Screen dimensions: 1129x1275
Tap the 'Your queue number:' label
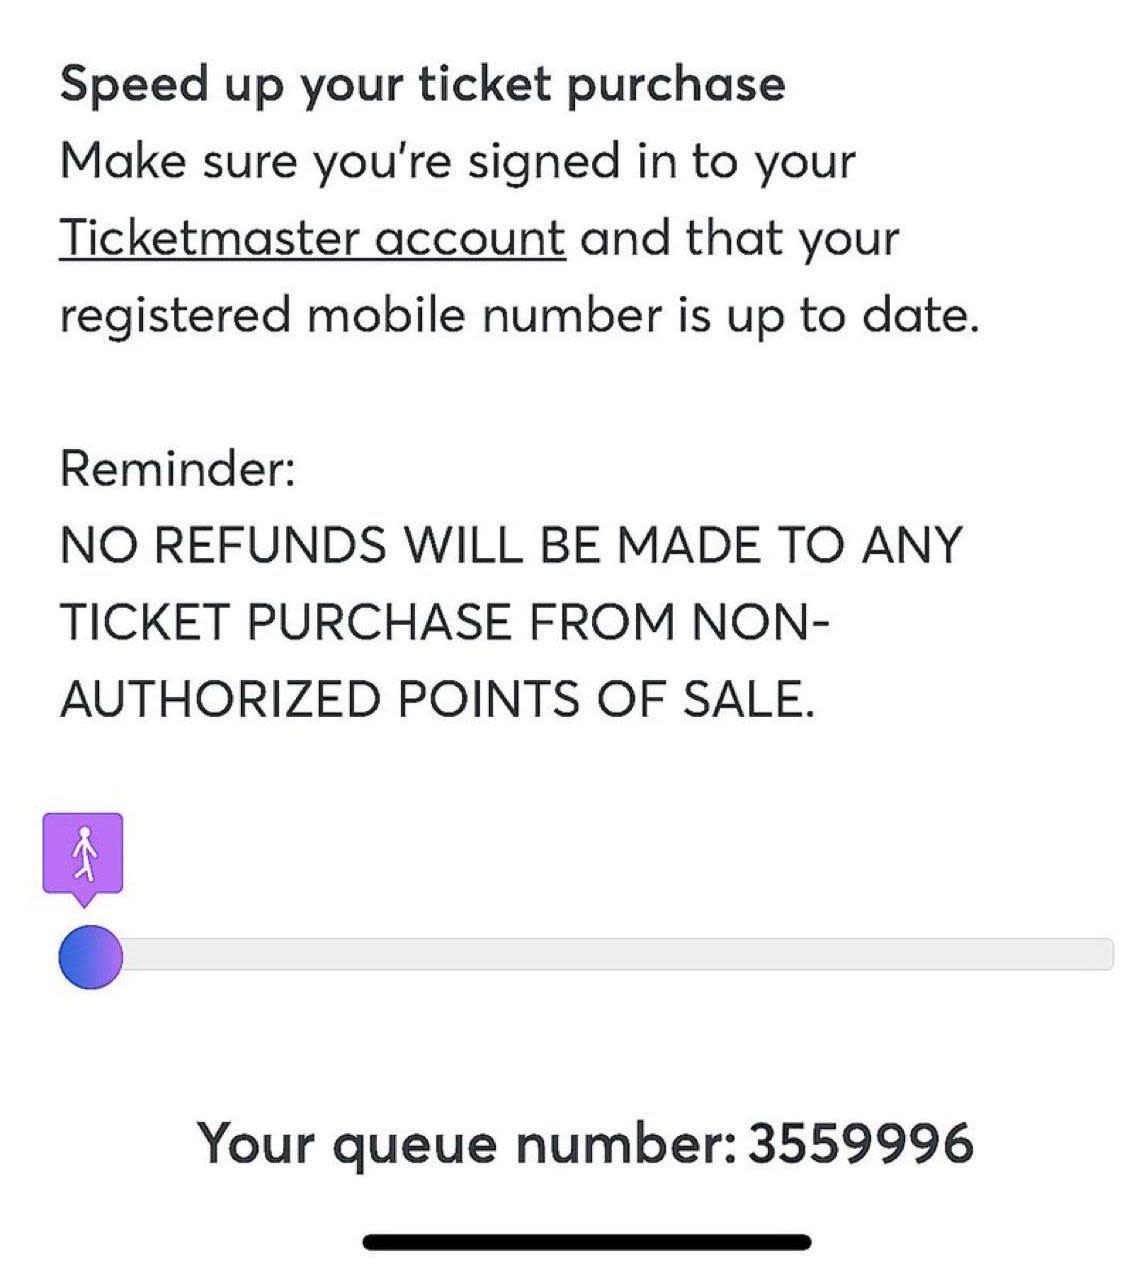point(466,1143)
